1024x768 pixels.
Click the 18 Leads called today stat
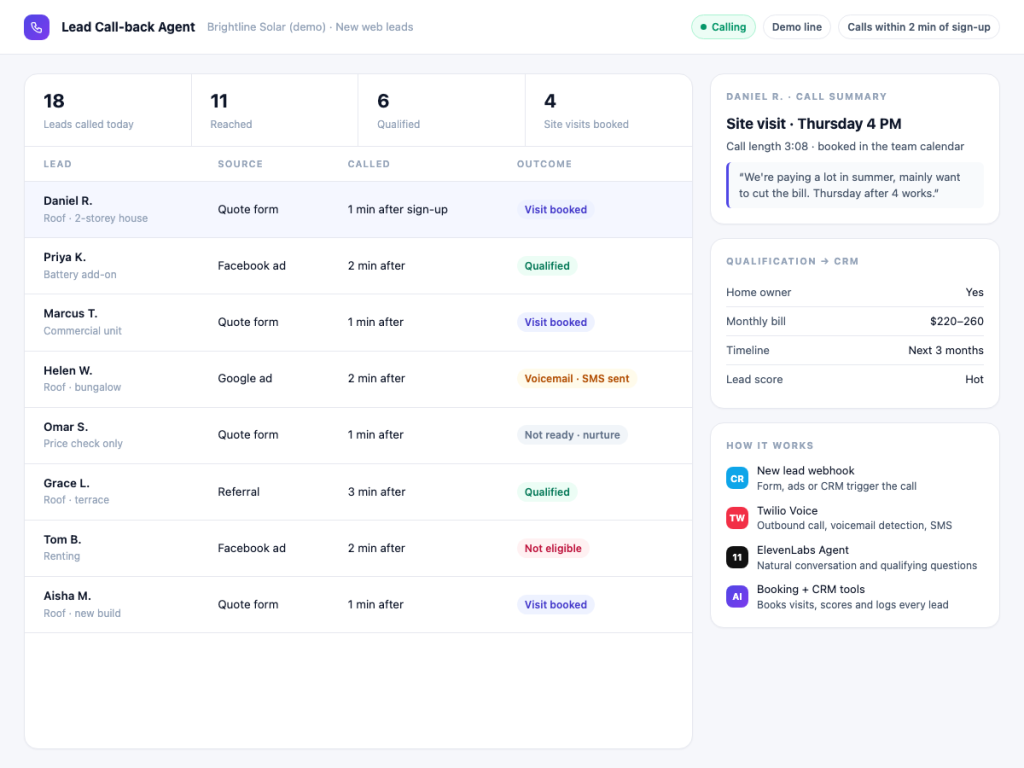108,110
